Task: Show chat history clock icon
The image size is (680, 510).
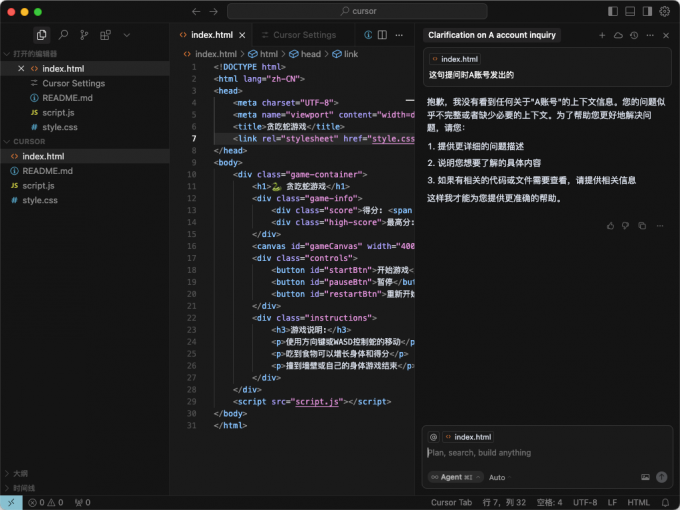Action: pyautogui.click(x=634, y=35)
